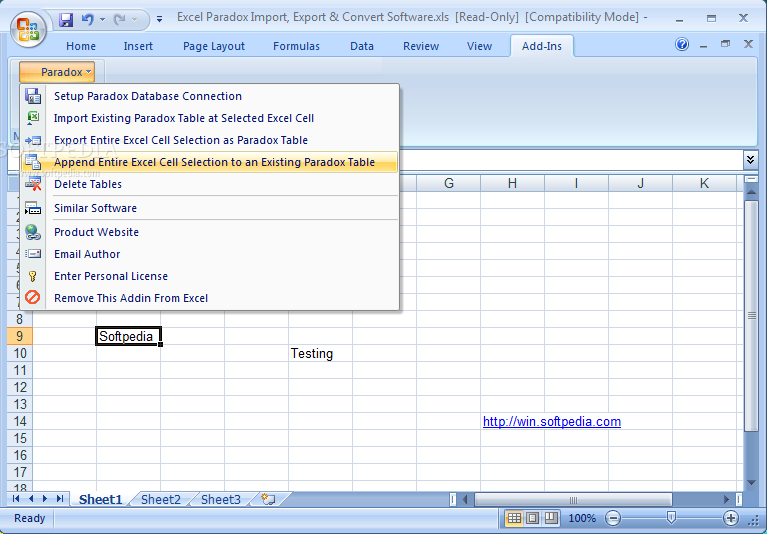Choose Remove This Addin From Excel
This screenshot has width=767, height=534.
[210, 298]
